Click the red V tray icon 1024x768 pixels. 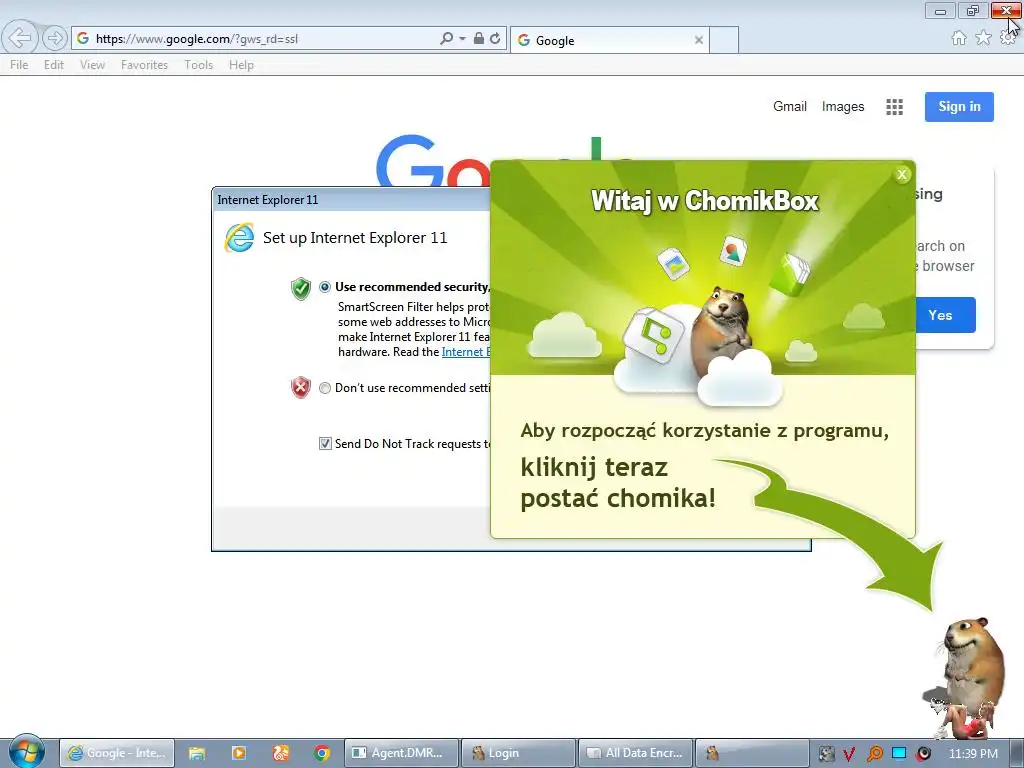tap(849, 754)
